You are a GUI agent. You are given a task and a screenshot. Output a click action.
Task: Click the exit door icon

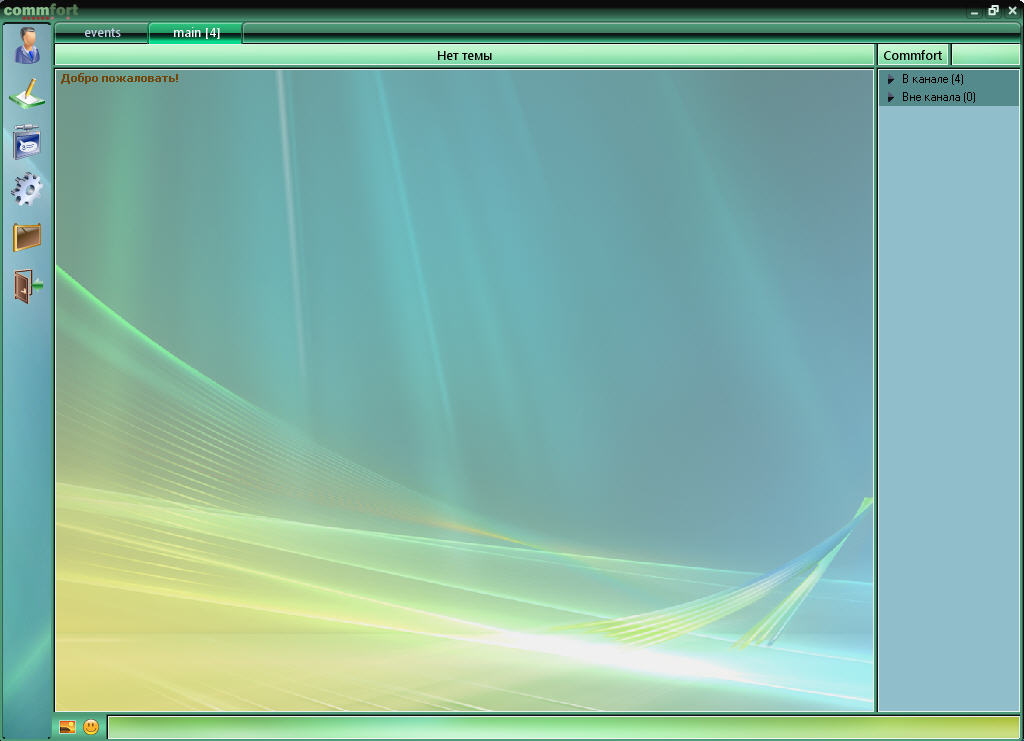point(27,286)
